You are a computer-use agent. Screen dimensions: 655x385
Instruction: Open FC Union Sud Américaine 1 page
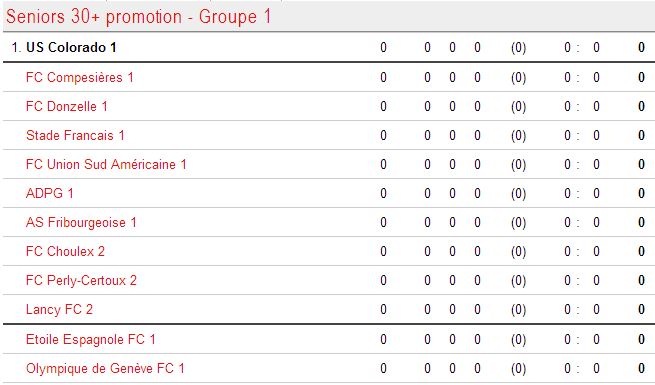[106, 165]
